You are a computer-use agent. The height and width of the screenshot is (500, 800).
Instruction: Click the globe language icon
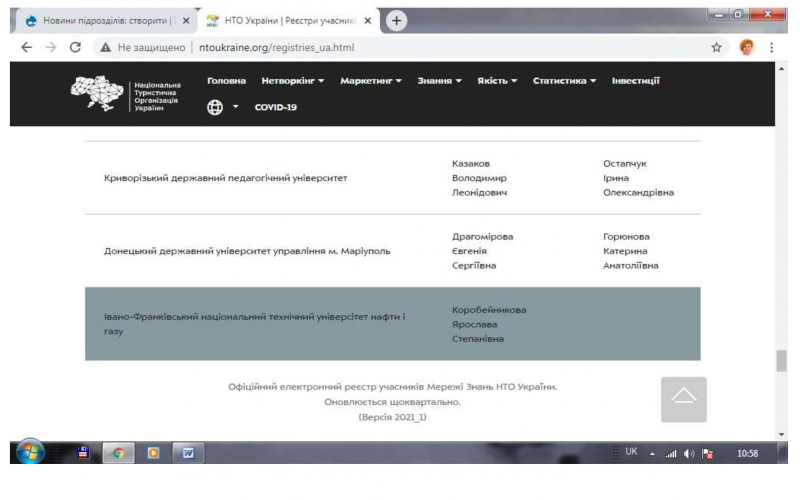[215, 107]
